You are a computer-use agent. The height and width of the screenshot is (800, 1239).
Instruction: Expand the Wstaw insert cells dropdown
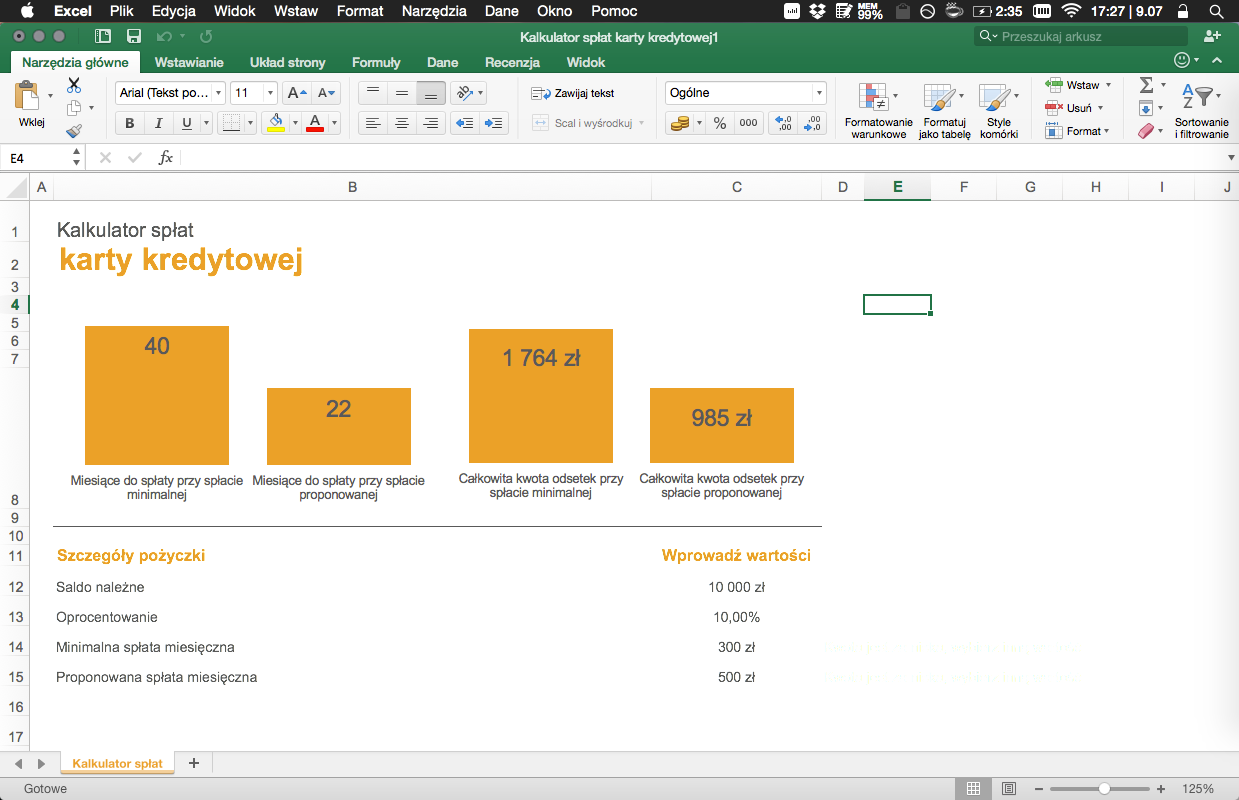pyautogui.click(x=1108, y=85)
